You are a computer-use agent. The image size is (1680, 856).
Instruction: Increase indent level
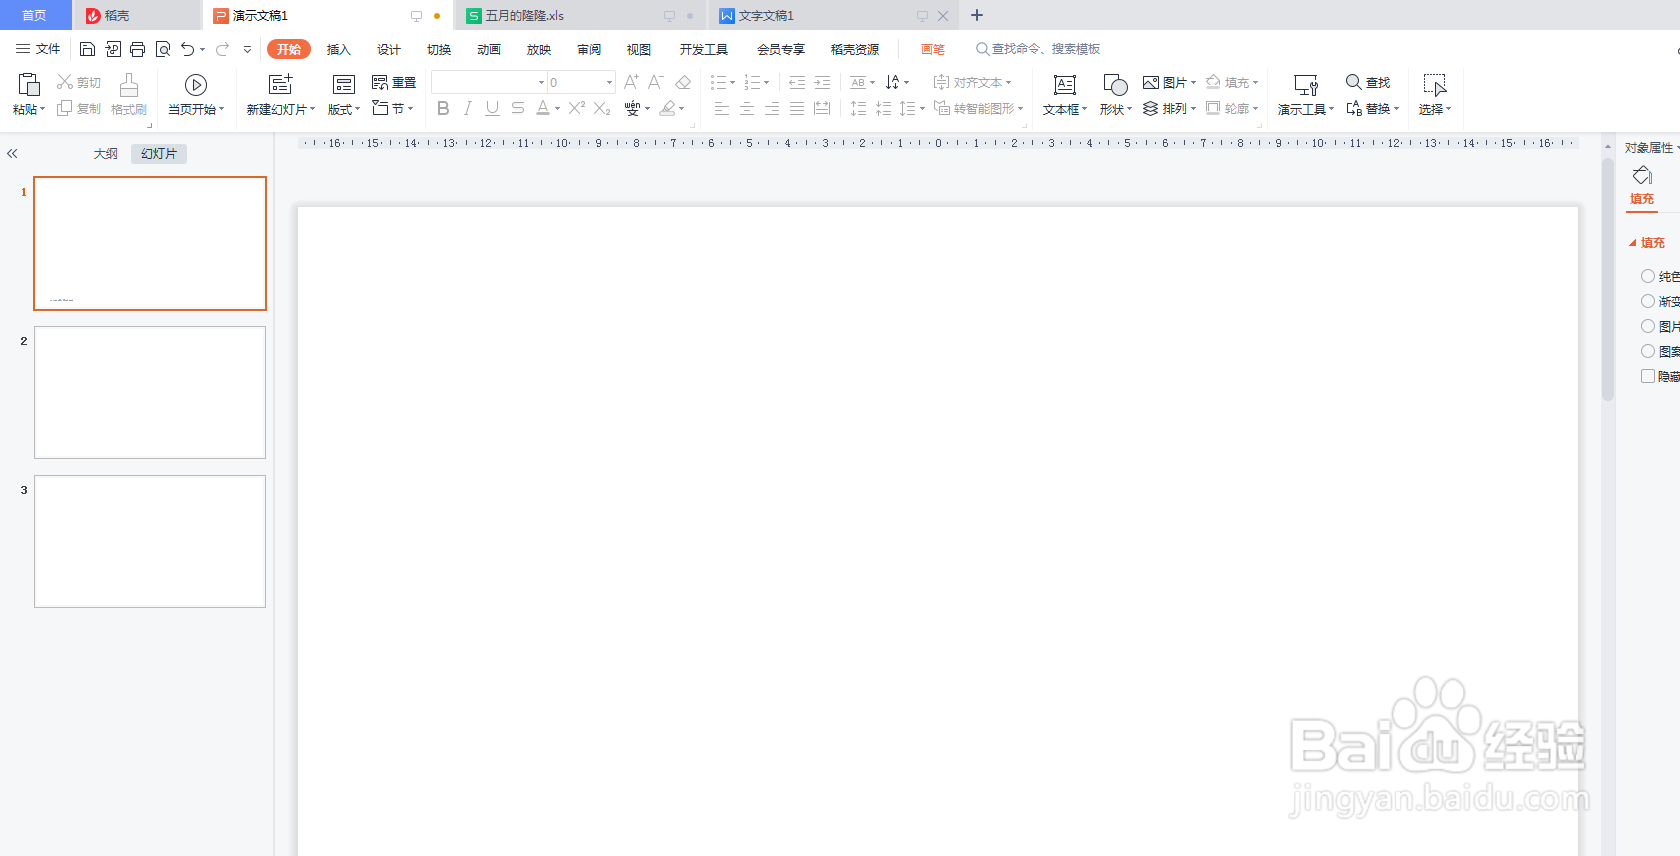coord(822,82)
